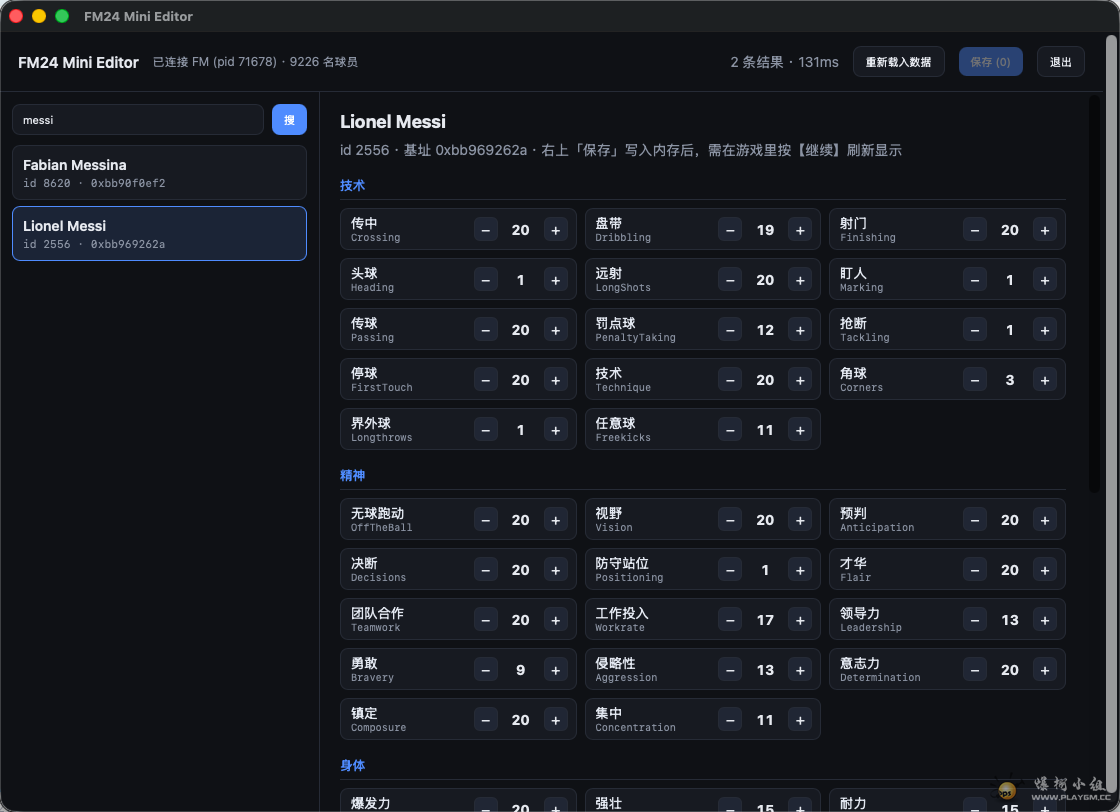Decrease the Bravery (勇敢) value
This screenshot has width=1120, height=812.
pyautogui.click(x=486, y=670)
